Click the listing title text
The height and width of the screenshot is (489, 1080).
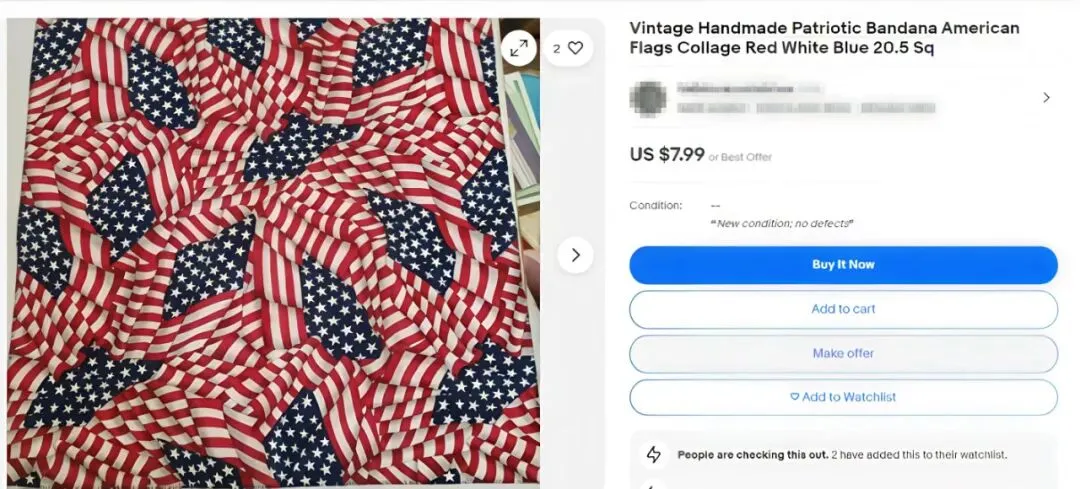[824, 39]
